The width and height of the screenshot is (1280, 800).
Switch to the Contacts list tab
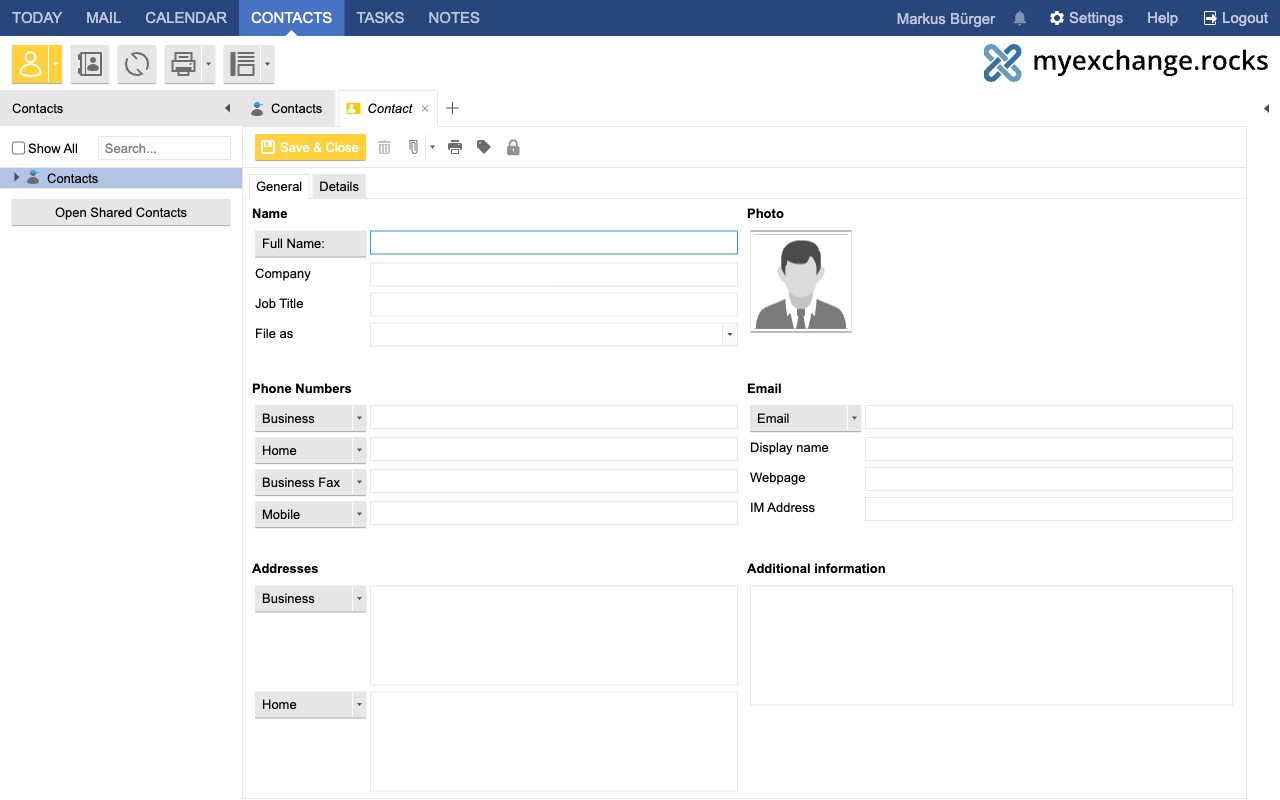(x=286, y=108)
